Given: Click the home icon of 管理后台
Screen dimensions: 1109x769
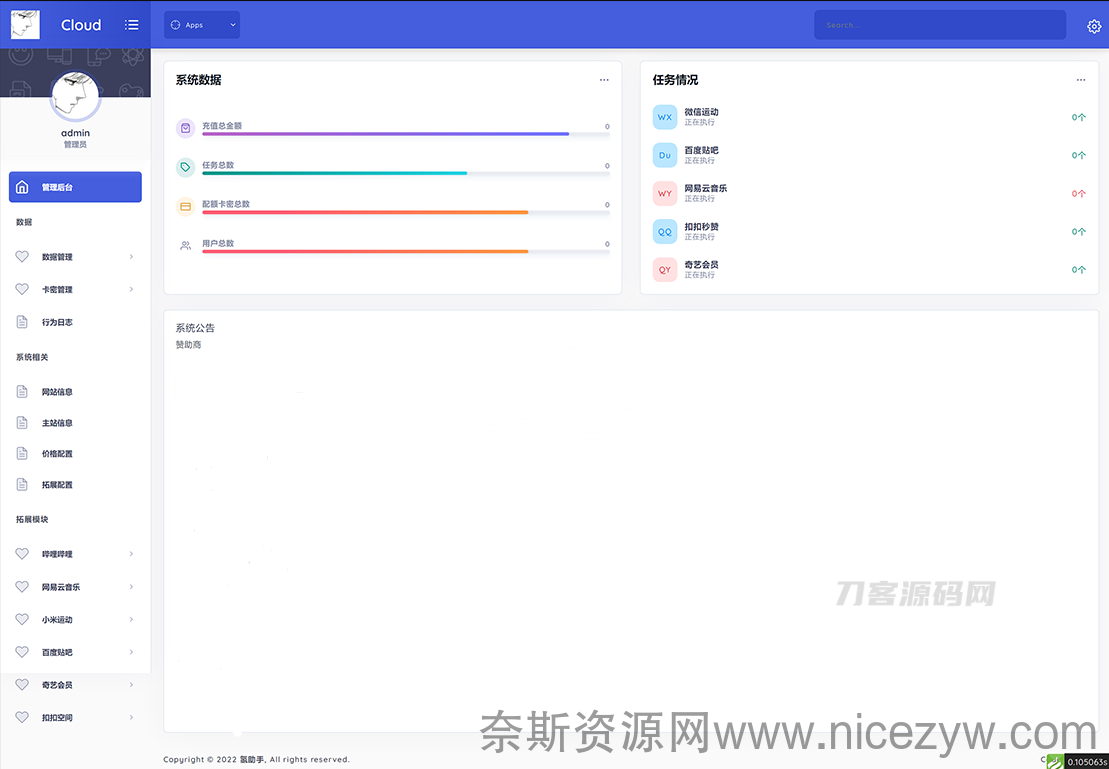Looking at the screenshot, I should pos(22,187).
